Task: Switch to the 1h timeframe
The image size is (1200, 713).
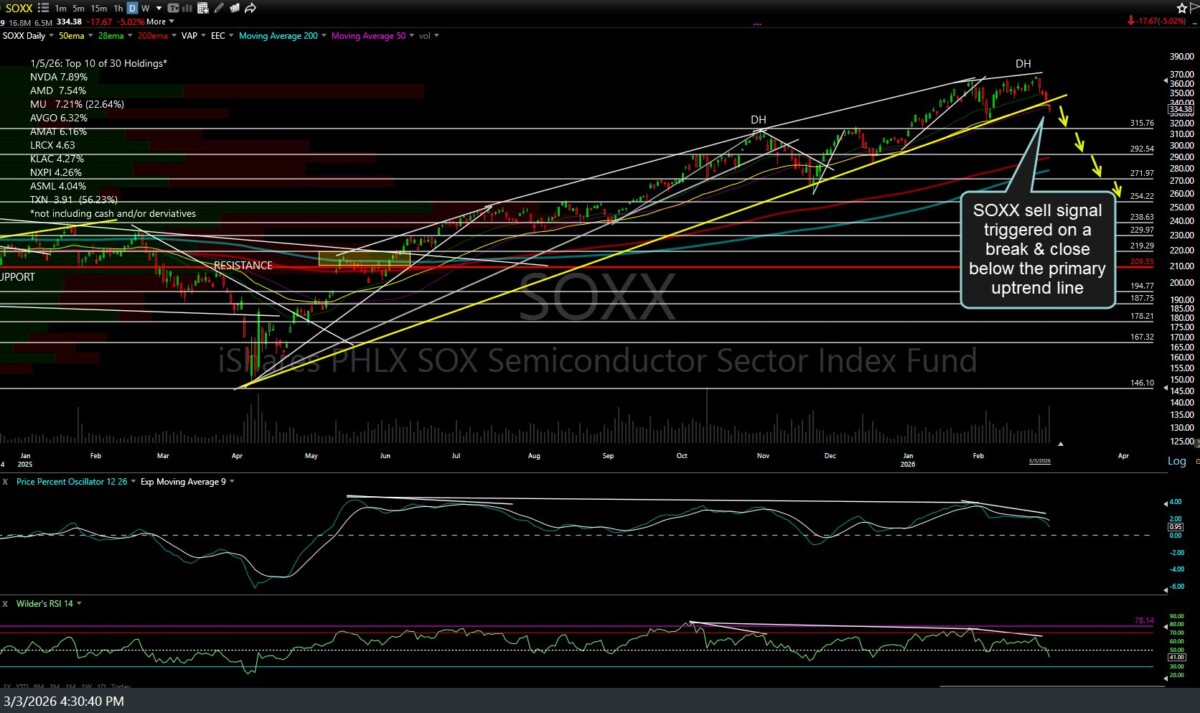Action: pos(118,8)
